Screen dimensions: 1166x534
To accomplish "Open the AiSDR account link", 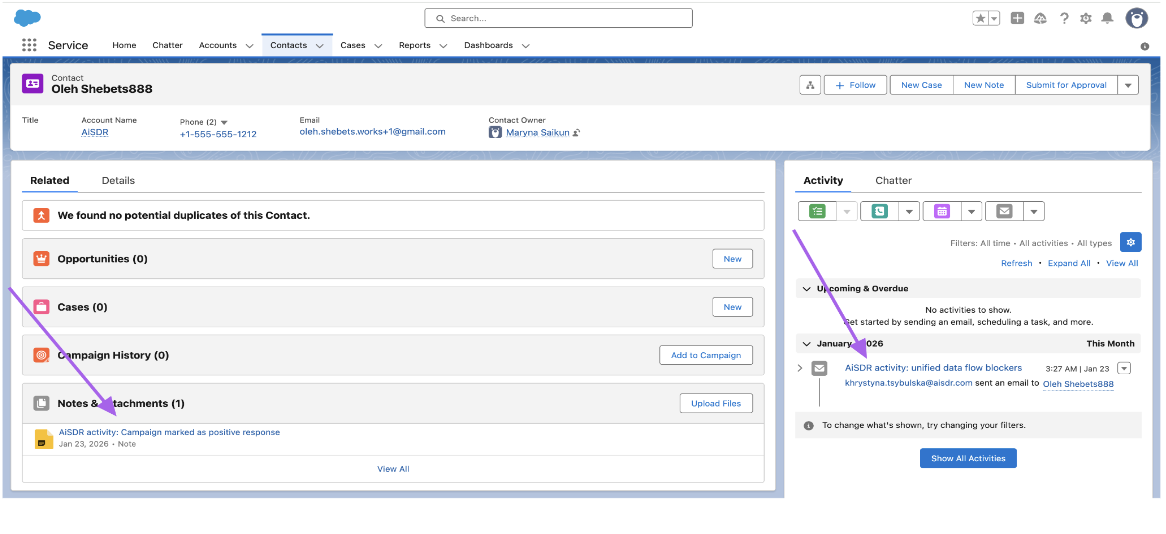I will (95, 132).
